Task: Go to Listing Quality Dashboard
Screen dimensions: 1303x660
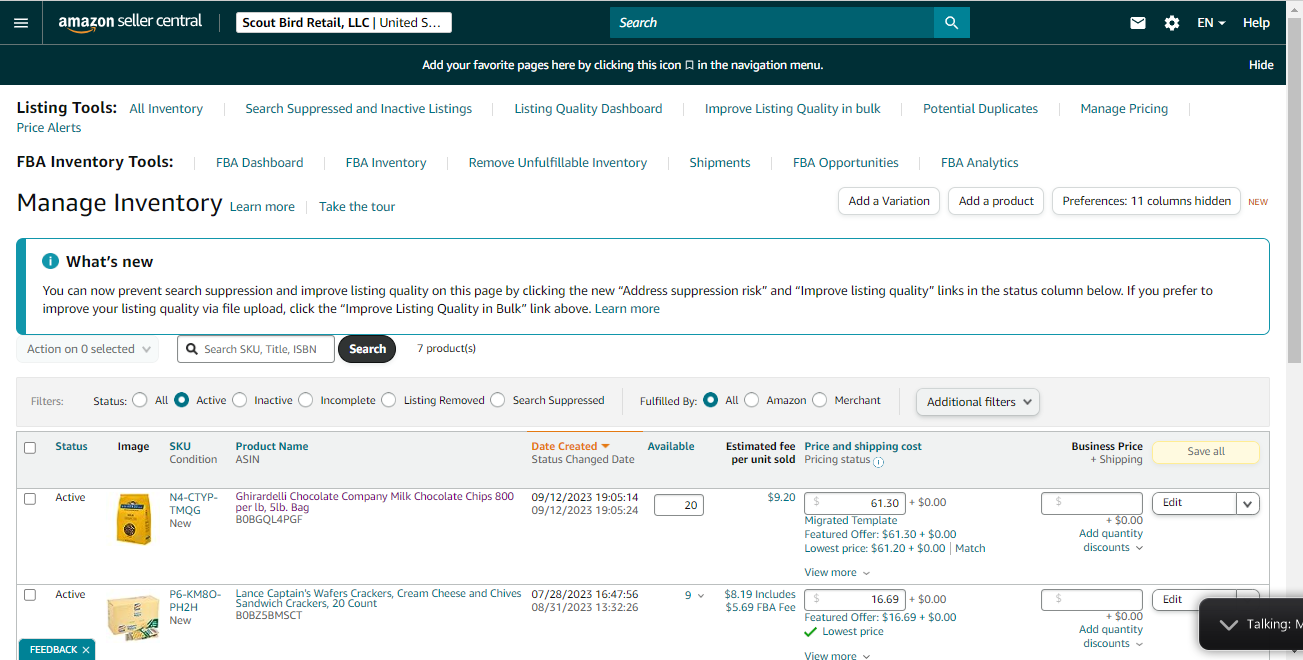Action: (x=588, y=109)
